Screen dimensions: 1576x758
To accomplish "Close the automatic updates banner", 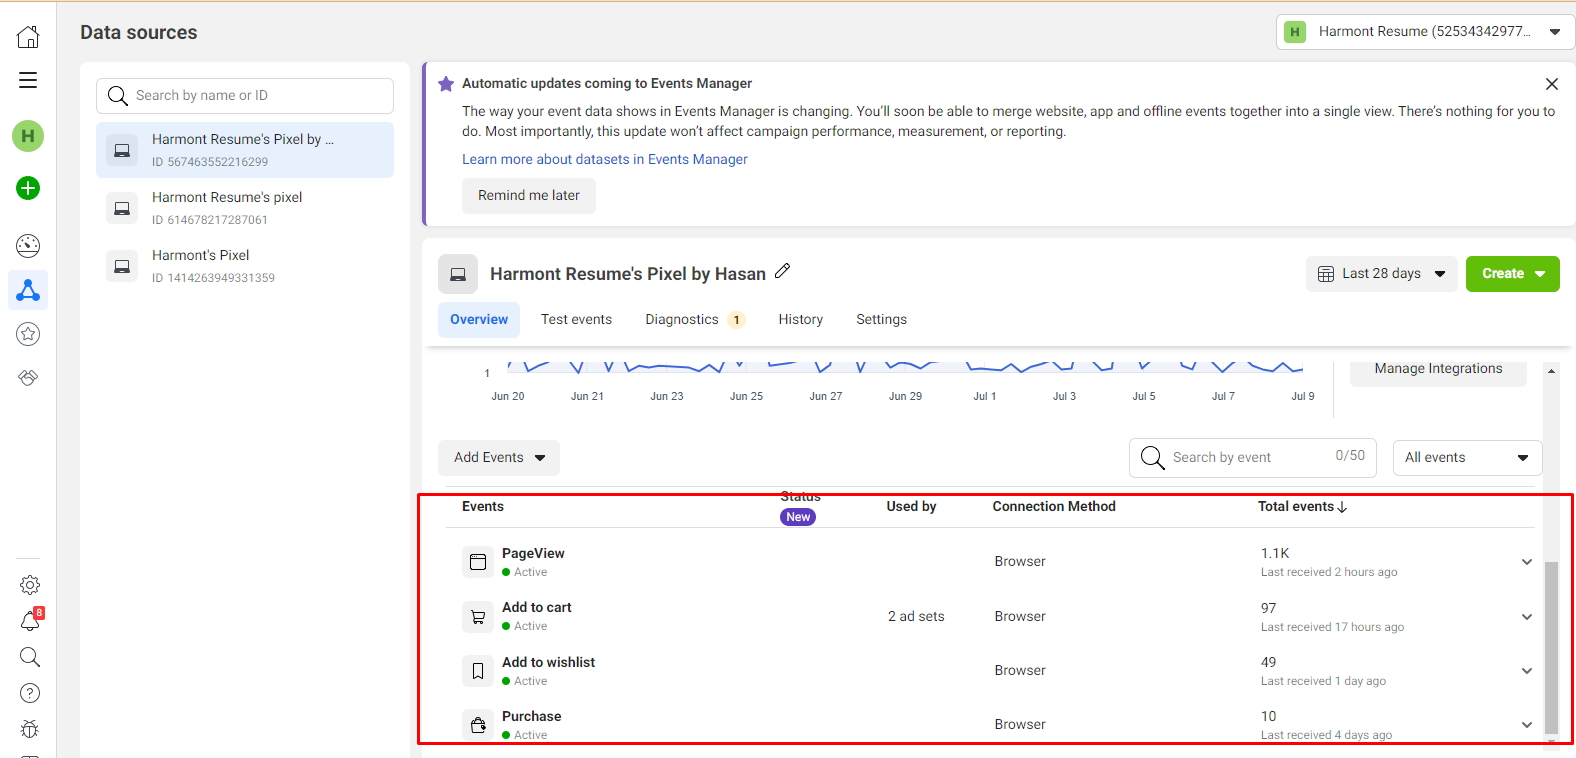I will 1552,84.
